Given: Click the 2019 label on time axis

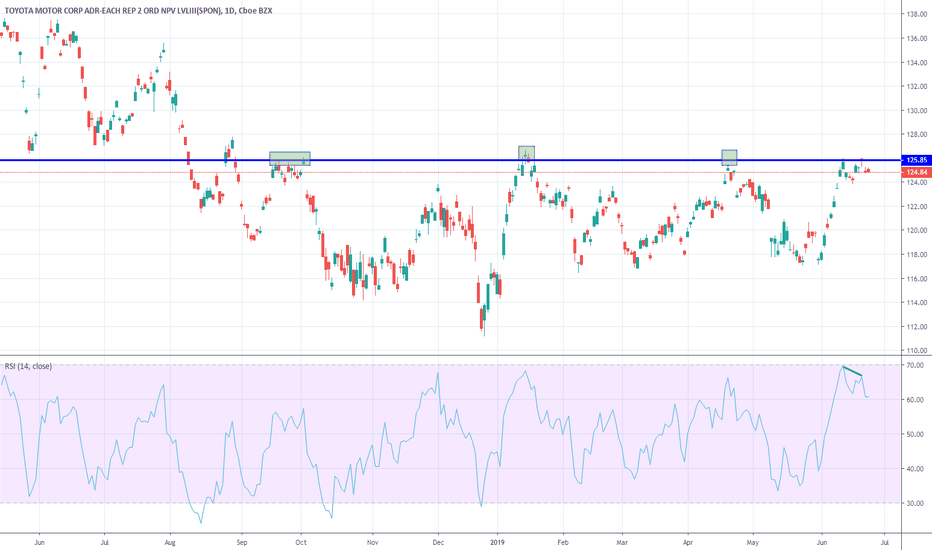Looking at the screenshot, I should click(498, 542).
